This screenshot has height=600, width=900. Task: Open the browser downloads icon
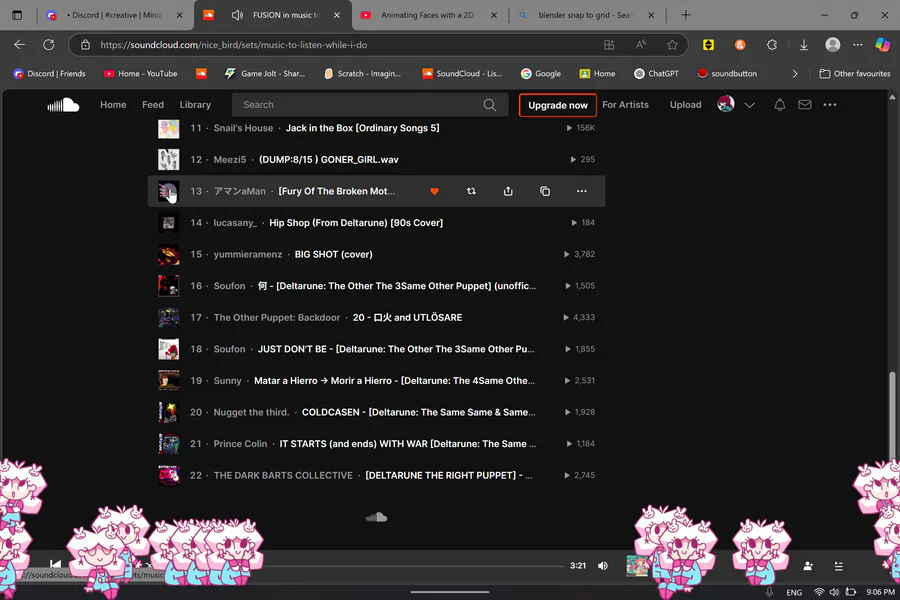click(804, 45)
